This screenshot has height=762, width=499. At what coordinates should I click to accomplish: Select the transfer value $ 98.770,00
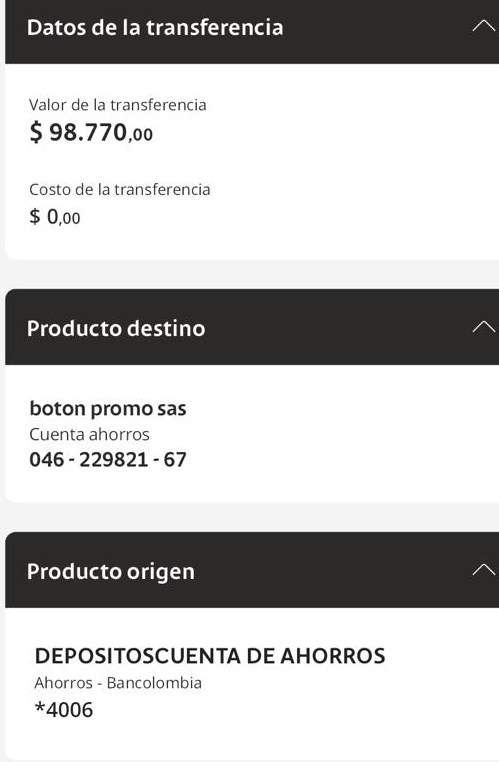pyautogui.click(x=91, y=132)
